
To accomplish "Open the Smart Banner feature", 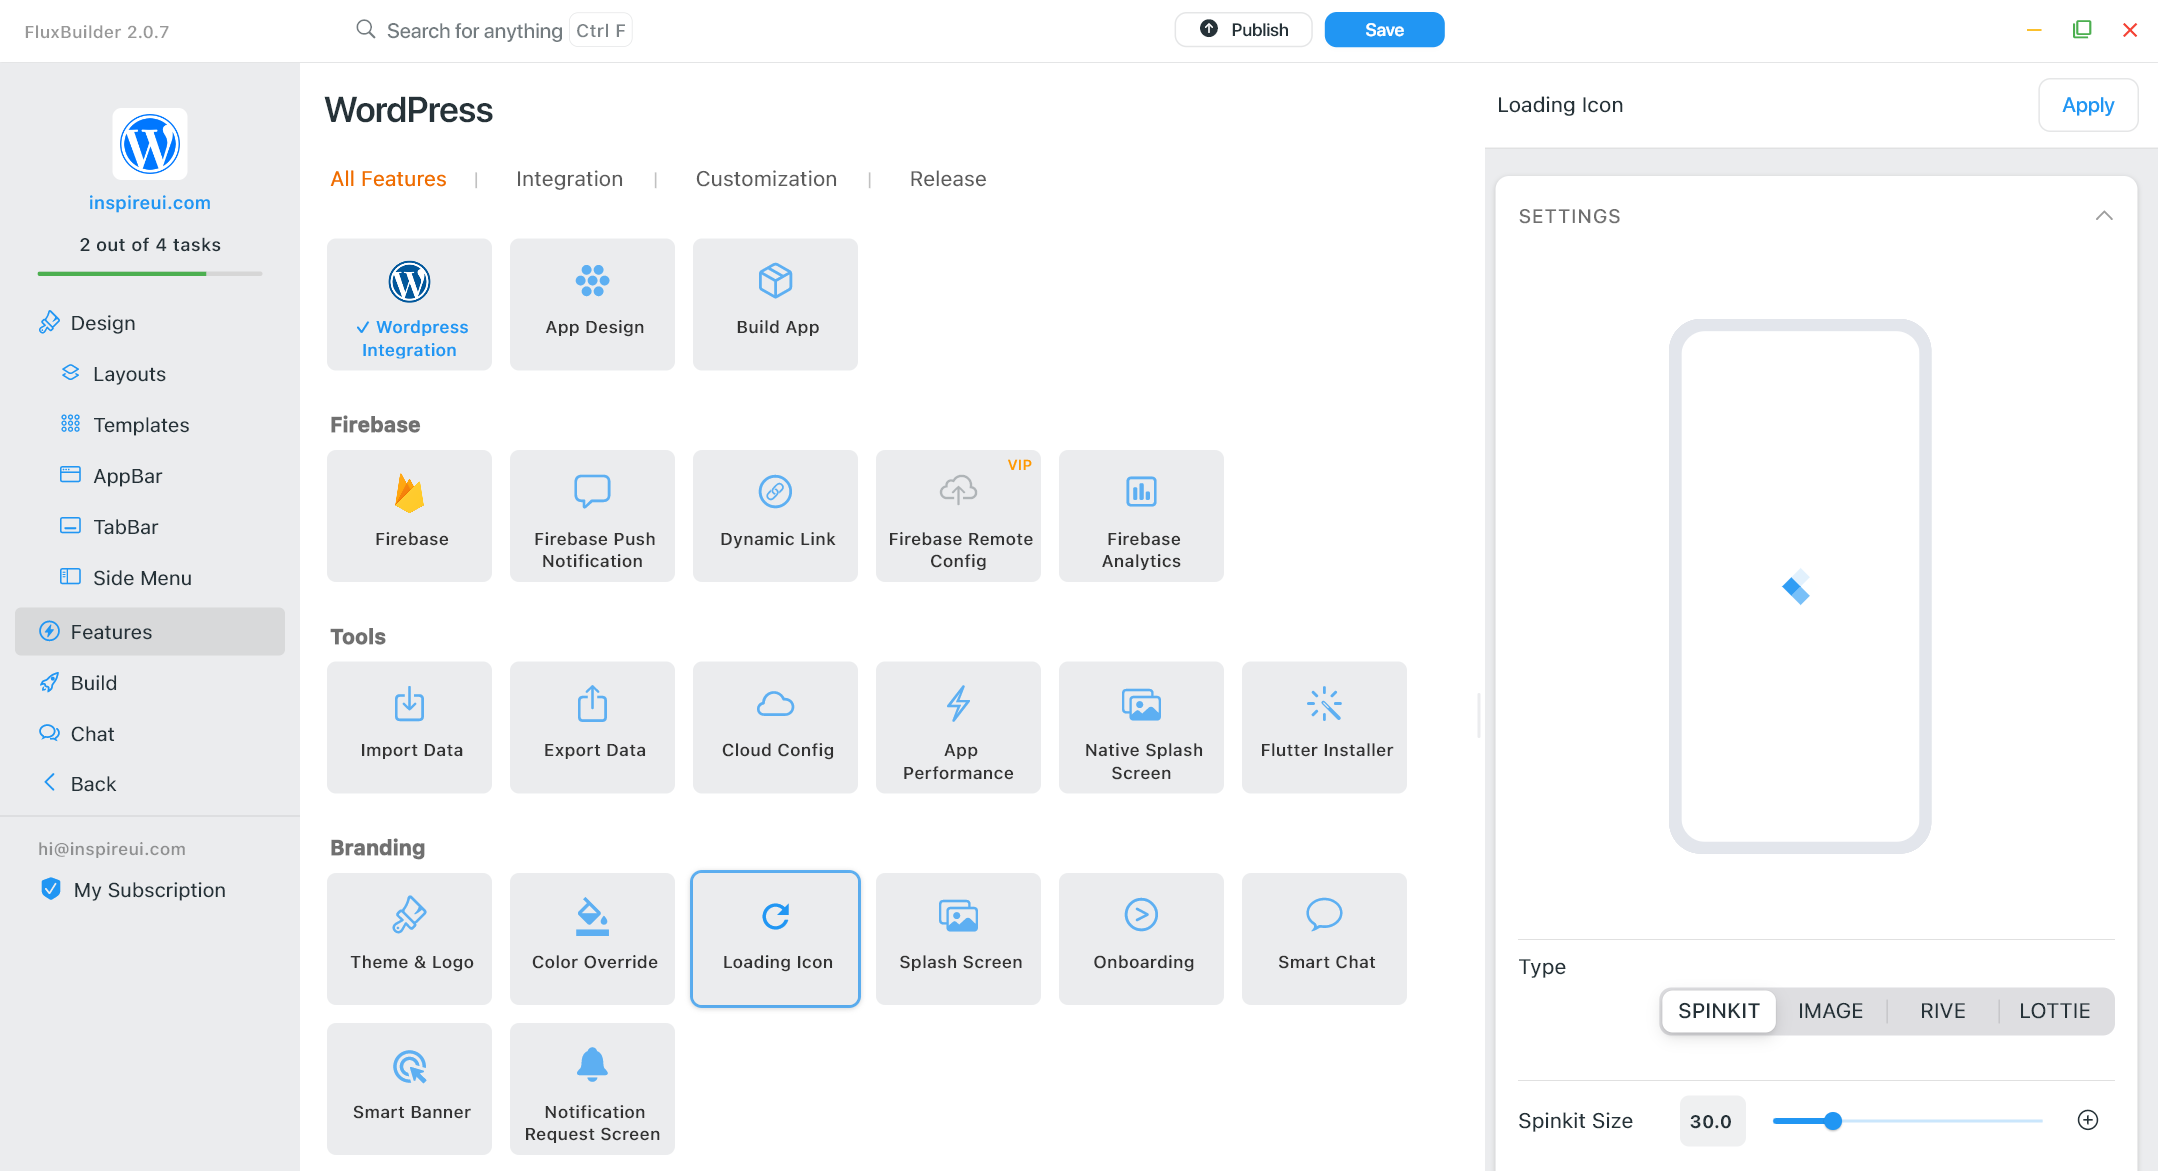I will coord(409,1088).
